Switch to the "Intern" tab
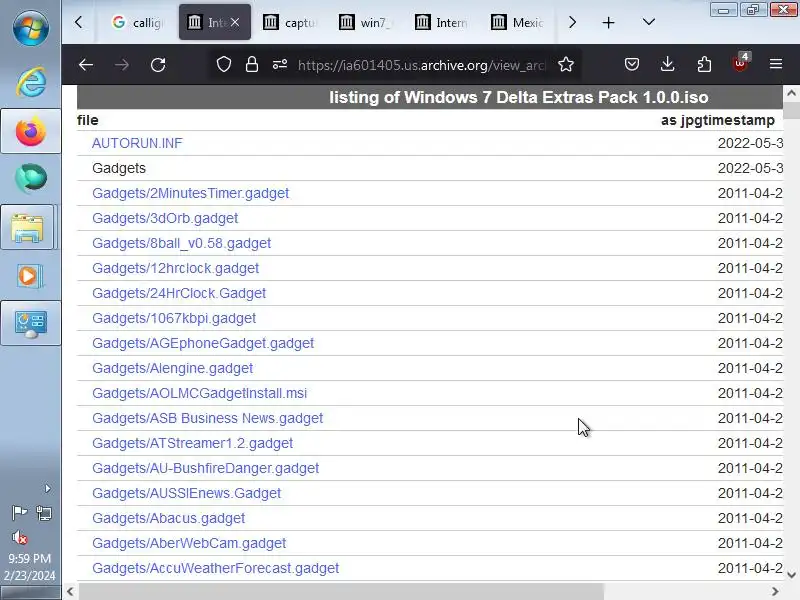Image resolution: width=800 pixels, height=600 pixels. coord(442,22)
